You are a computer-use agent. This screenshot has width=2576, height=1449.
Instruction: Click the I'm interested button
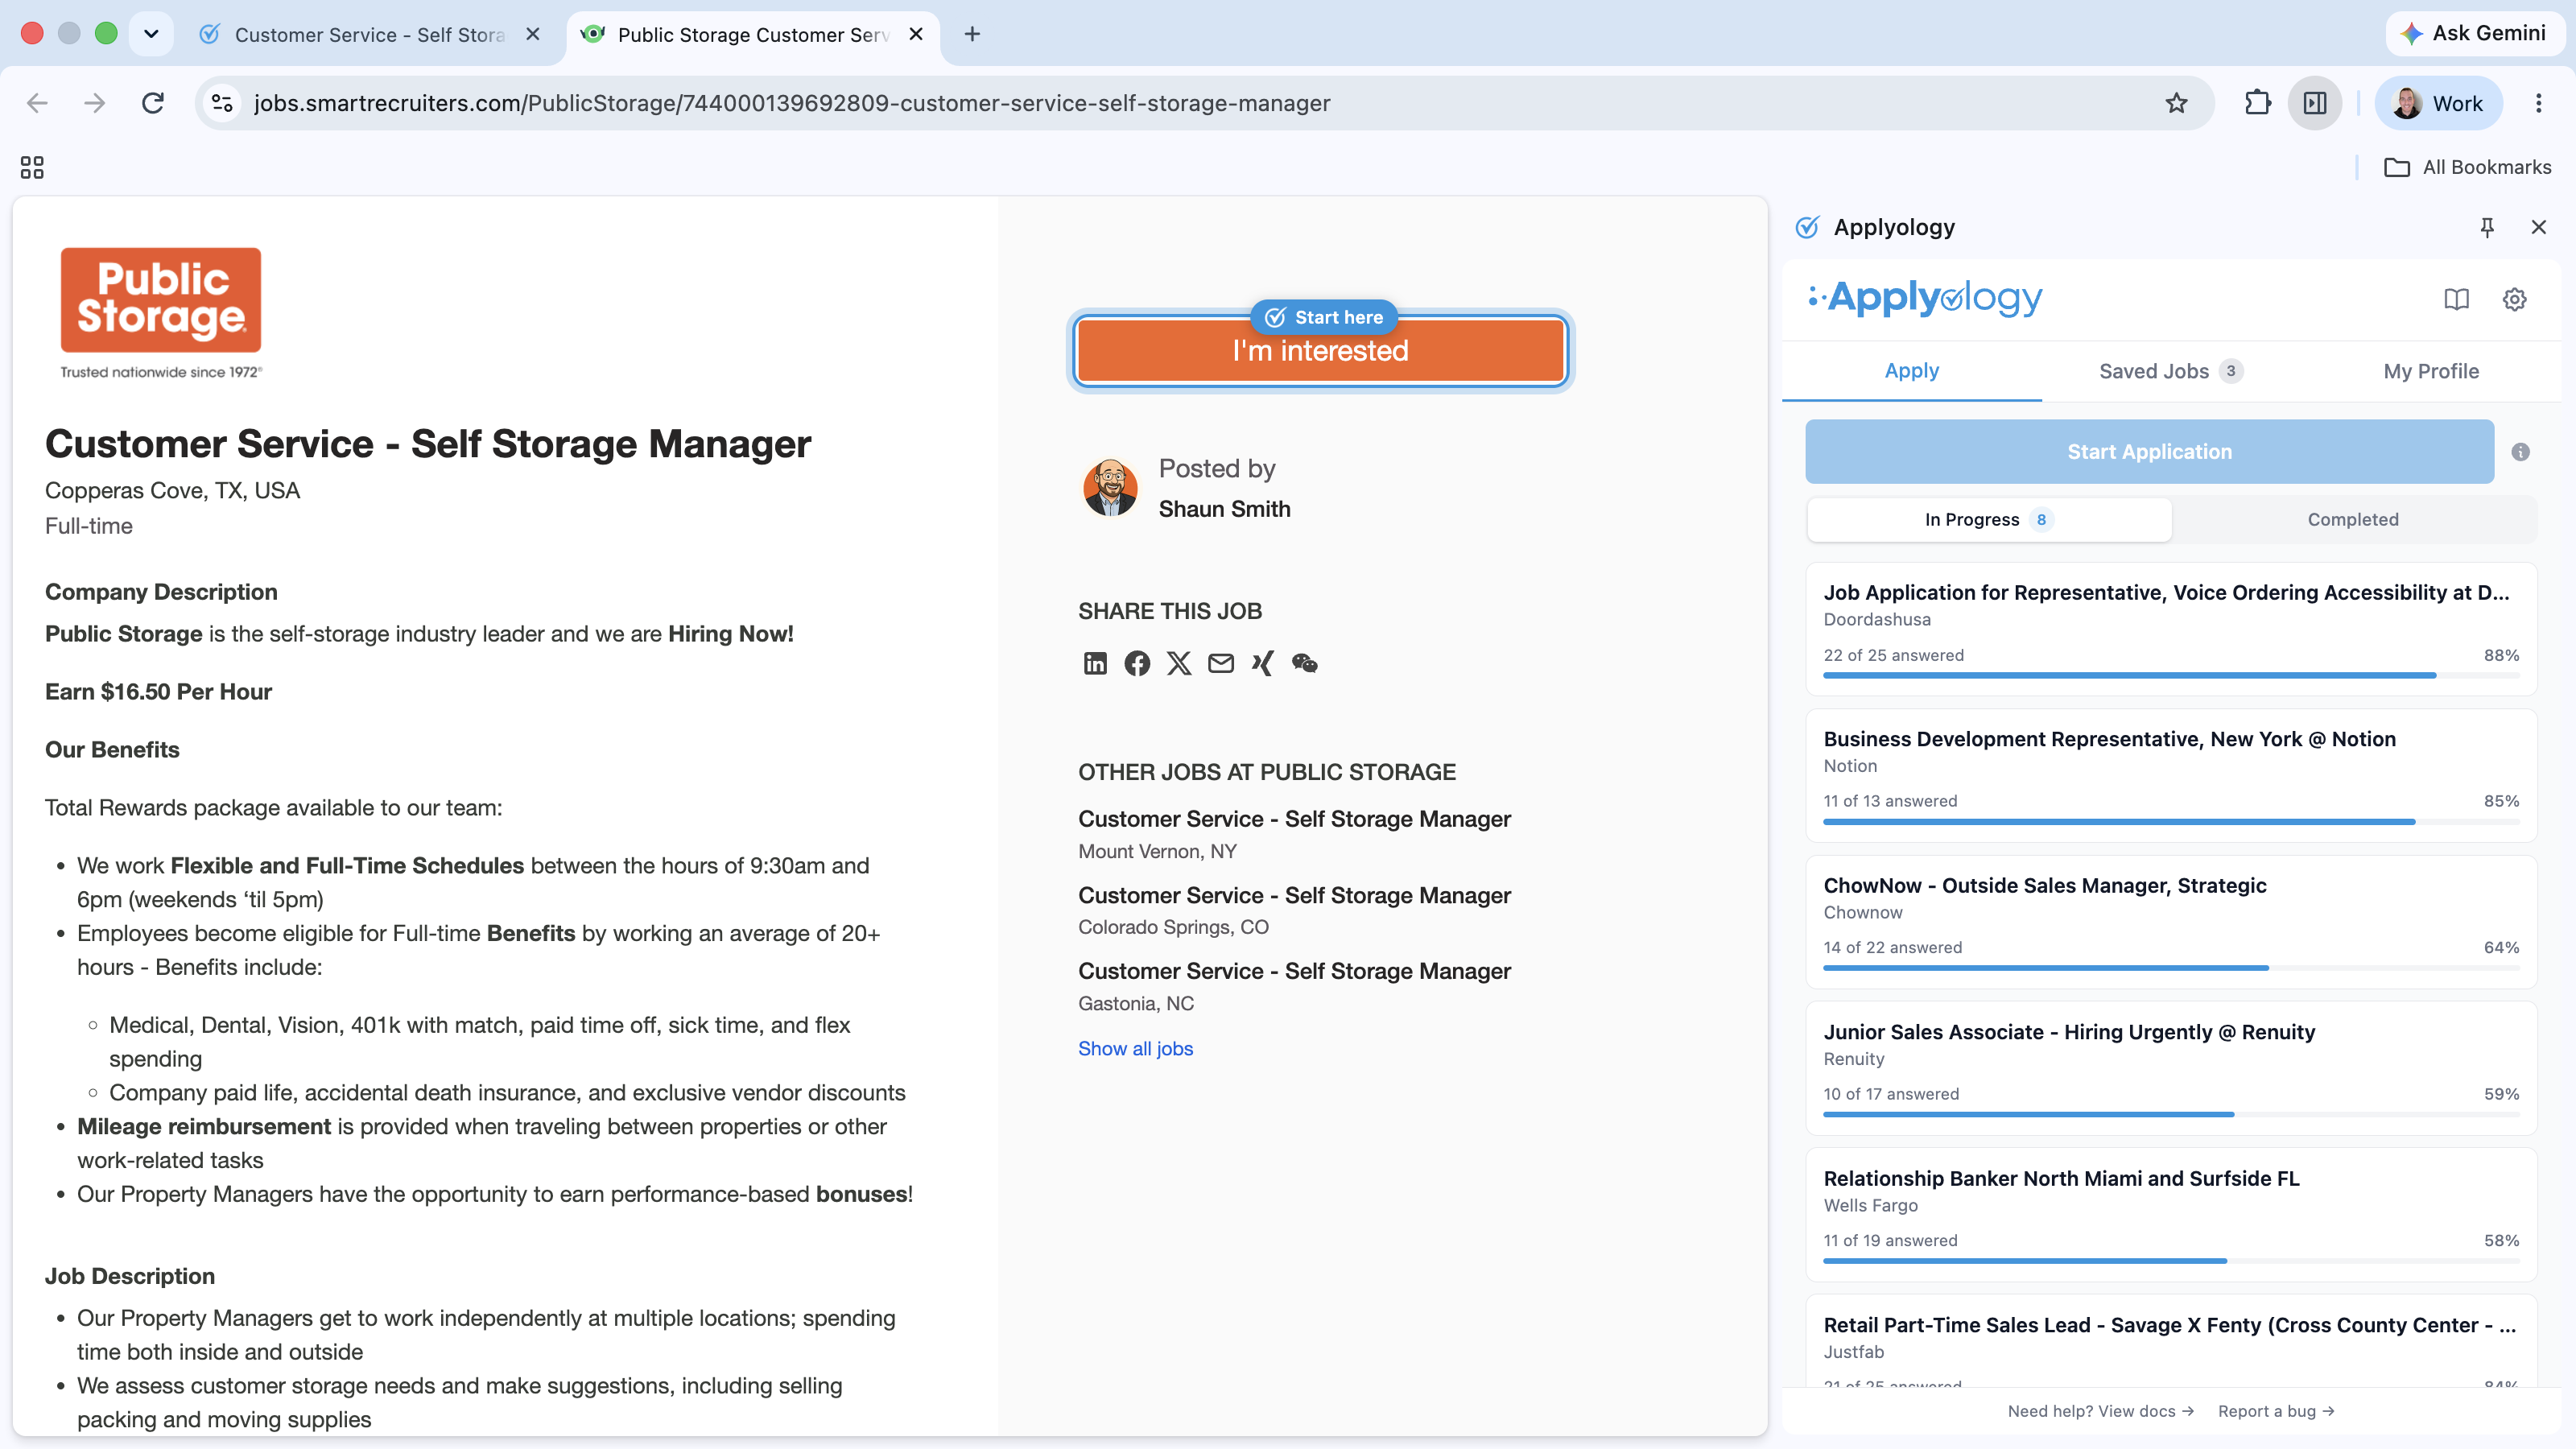(1320, 351)
